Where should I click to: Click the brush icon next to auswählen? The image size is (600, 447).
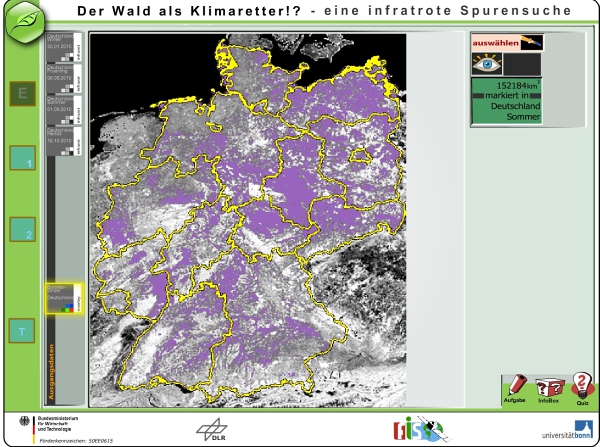point(532,43)
